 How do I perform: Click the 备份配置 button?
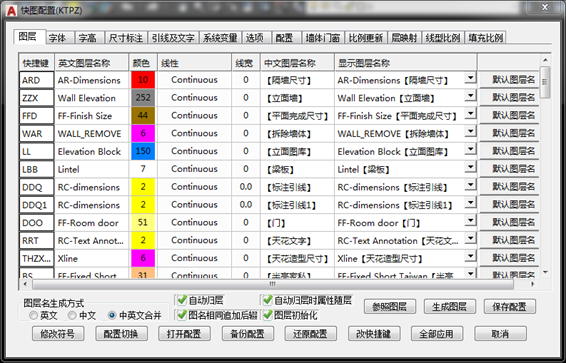point(248,334)
